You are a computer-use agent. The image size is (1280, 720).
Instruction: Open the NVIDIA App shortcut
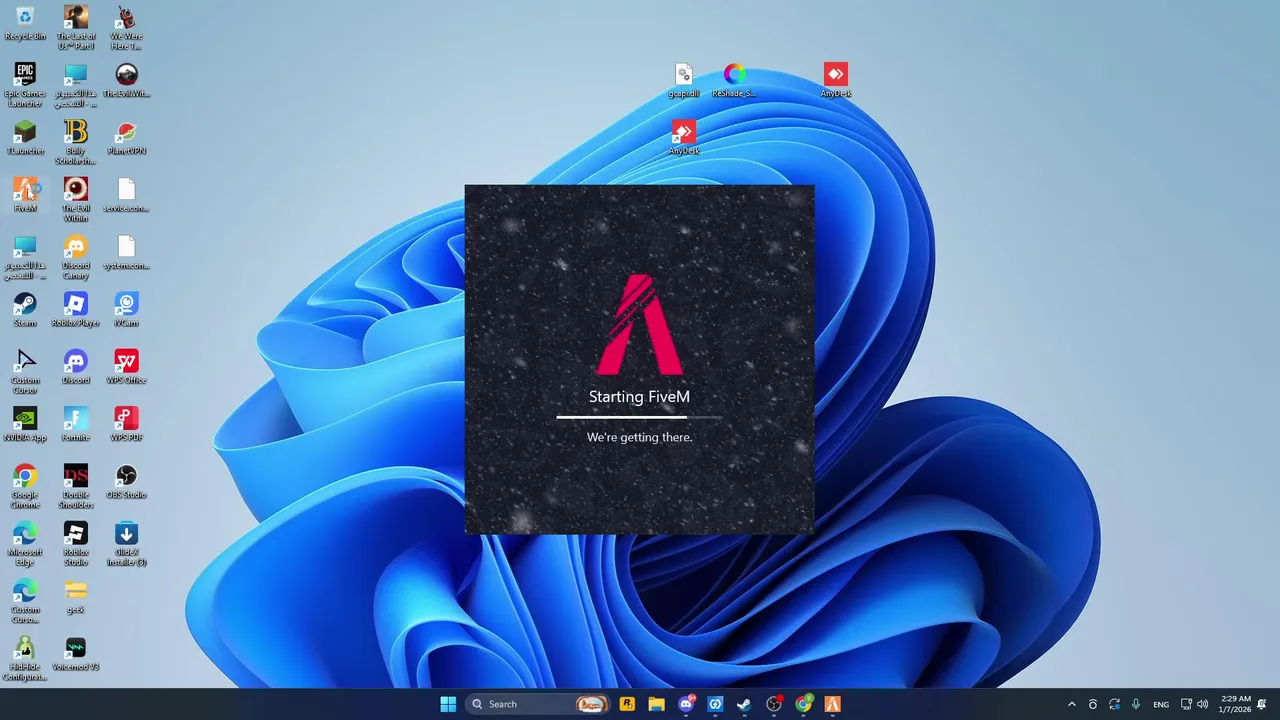point(25,423)
